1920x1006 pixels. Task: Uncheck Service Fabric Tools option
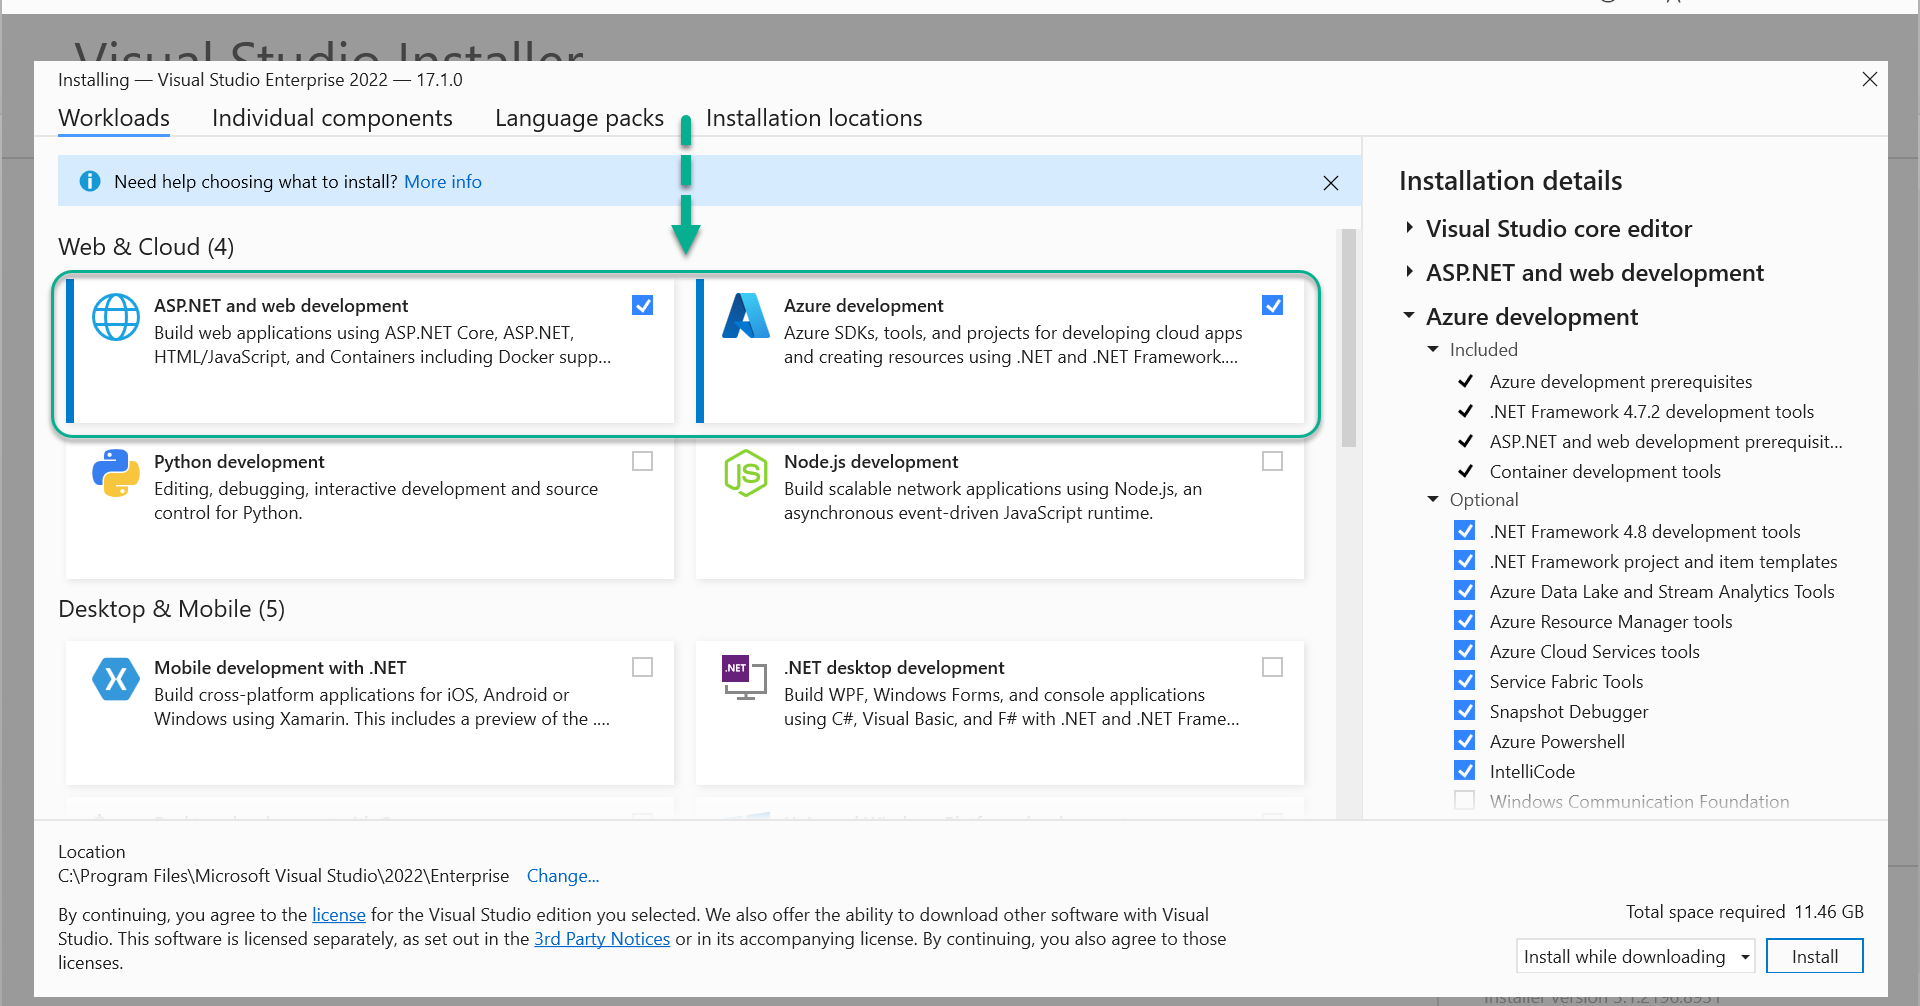pyautogui.click(x=1465, y=681)
